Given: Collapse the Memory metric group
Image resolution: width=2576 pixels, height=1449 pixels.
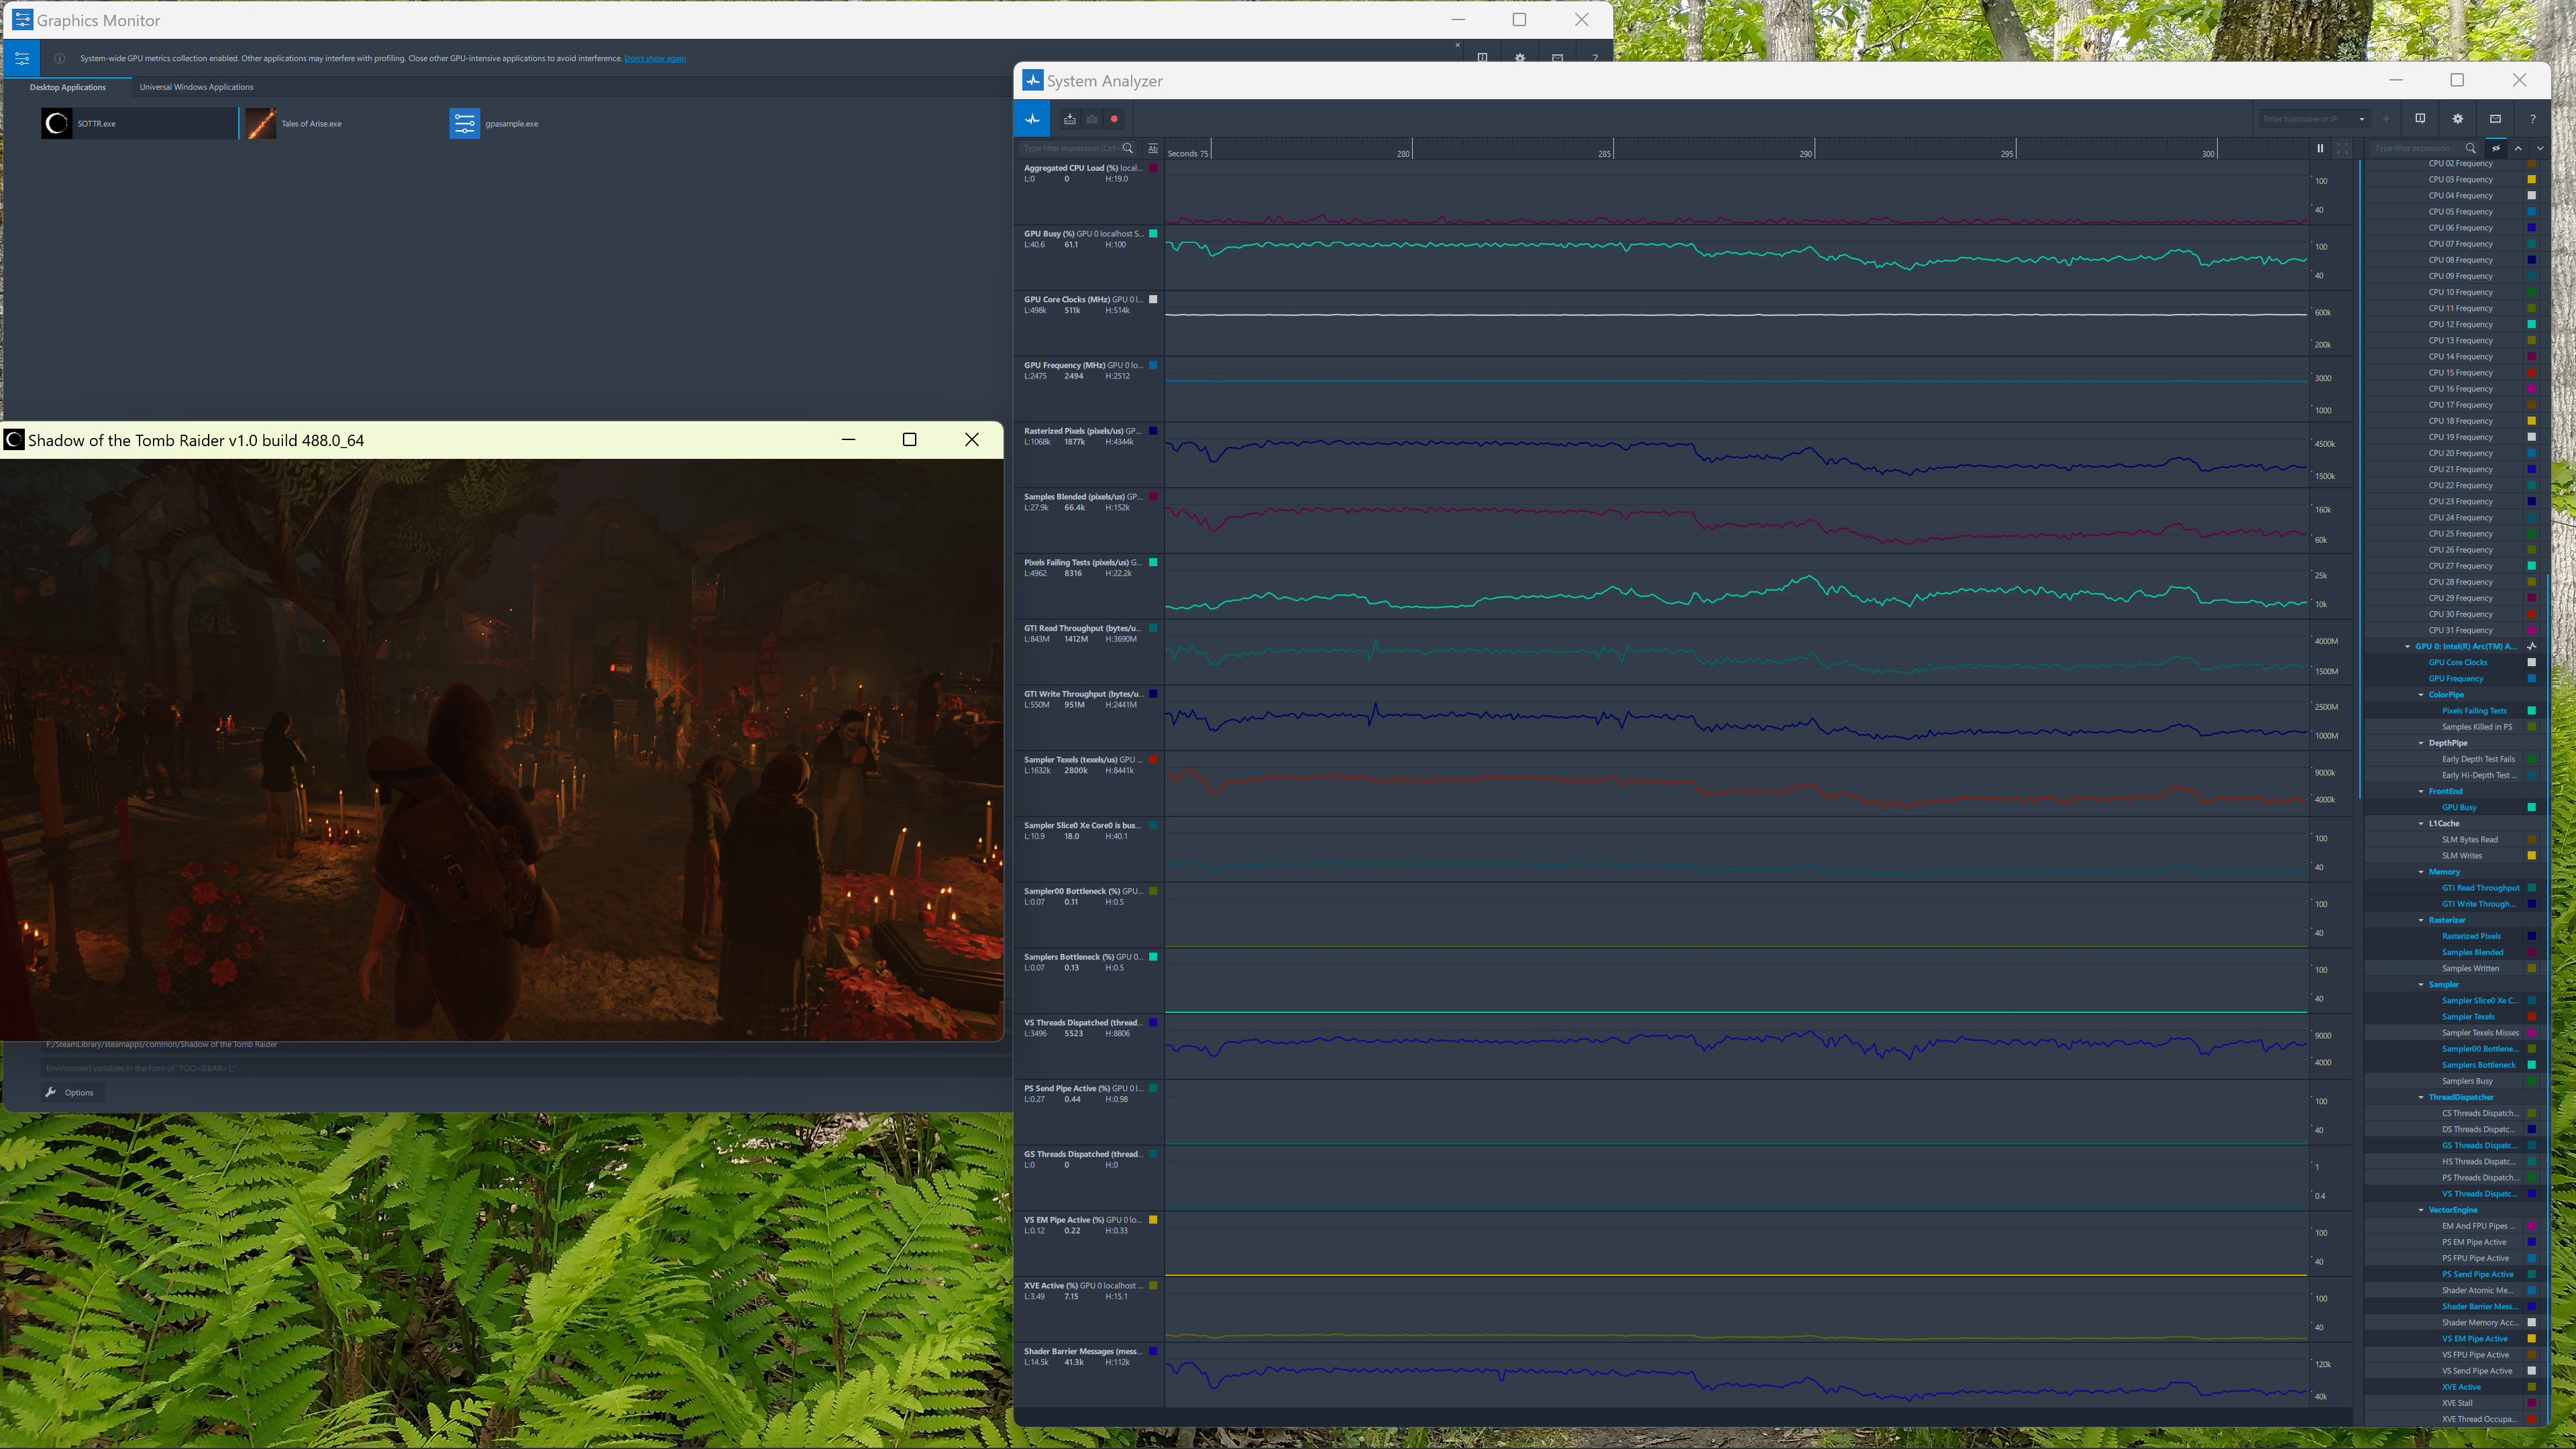Looking at the screenshot, I should 2421,872.
